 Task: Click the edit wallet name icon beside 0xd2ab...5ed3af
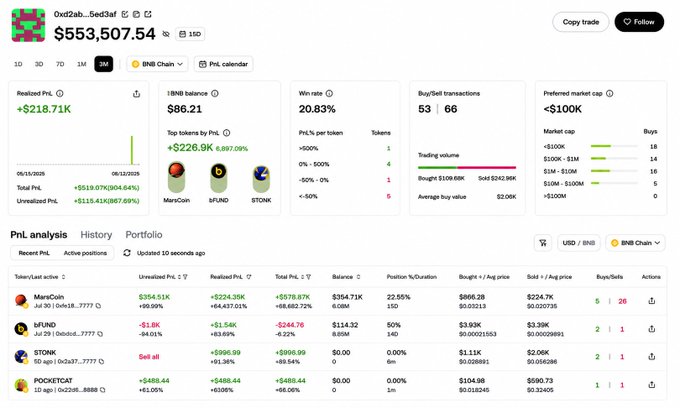click(x=125, y=14)
